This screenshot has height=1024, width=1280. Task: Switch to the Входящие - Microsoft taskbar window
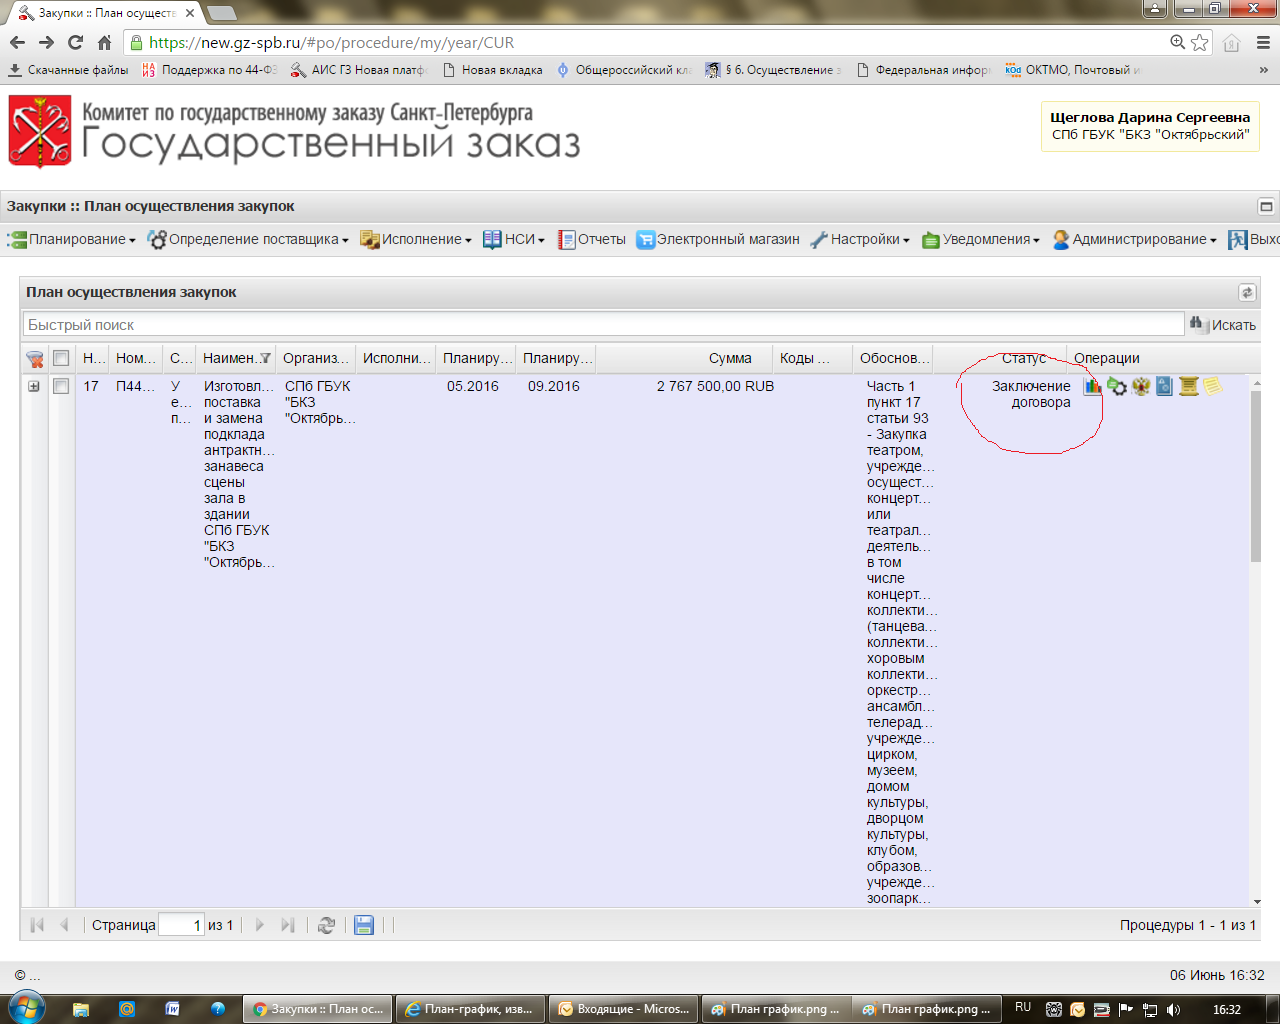point(624,1009)
